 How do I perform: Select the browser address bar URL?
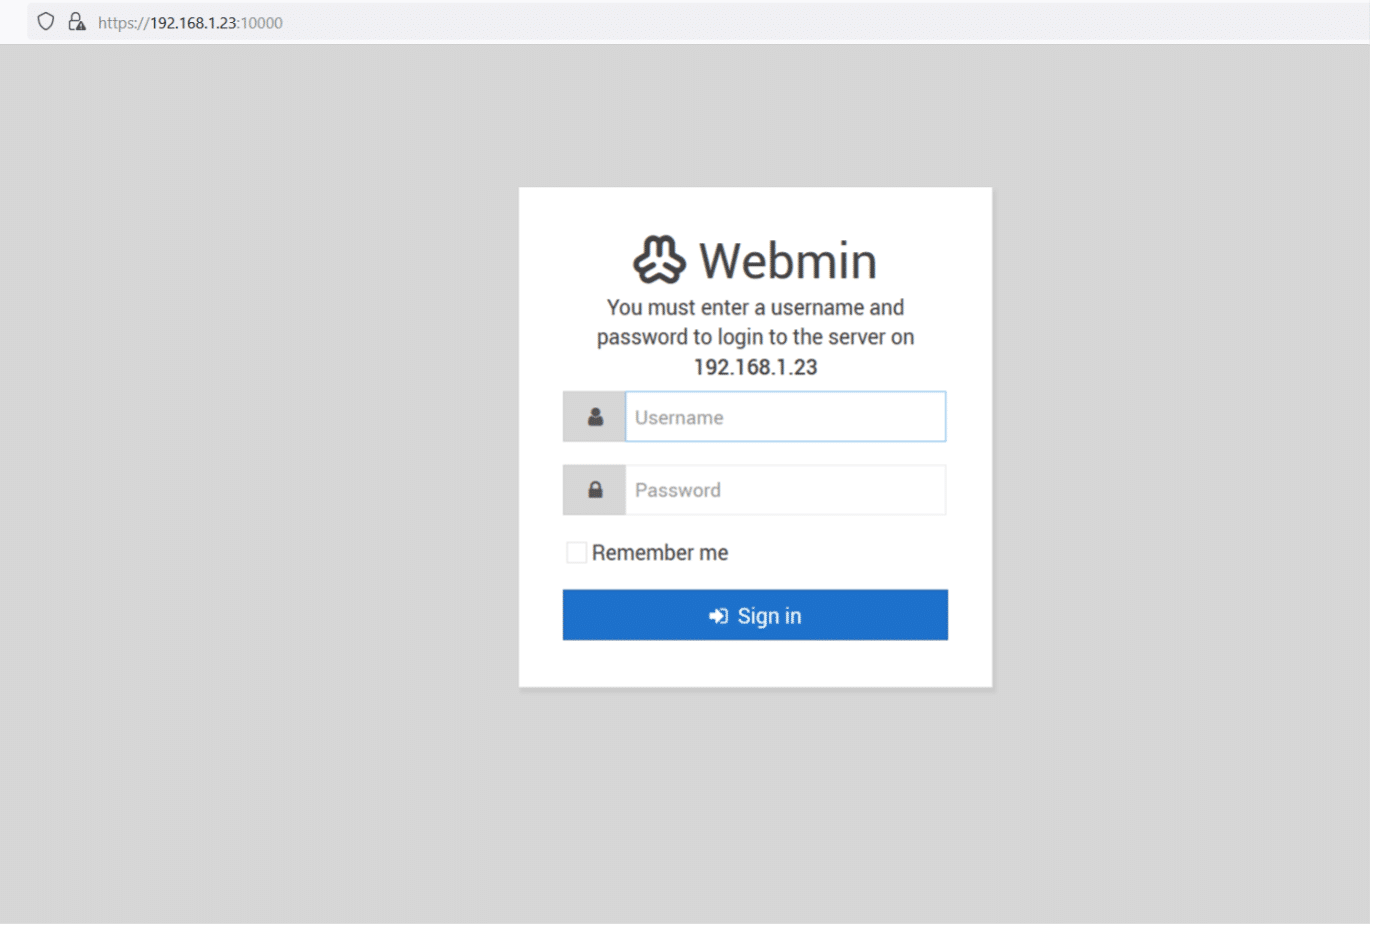click(x=190, y=23)
